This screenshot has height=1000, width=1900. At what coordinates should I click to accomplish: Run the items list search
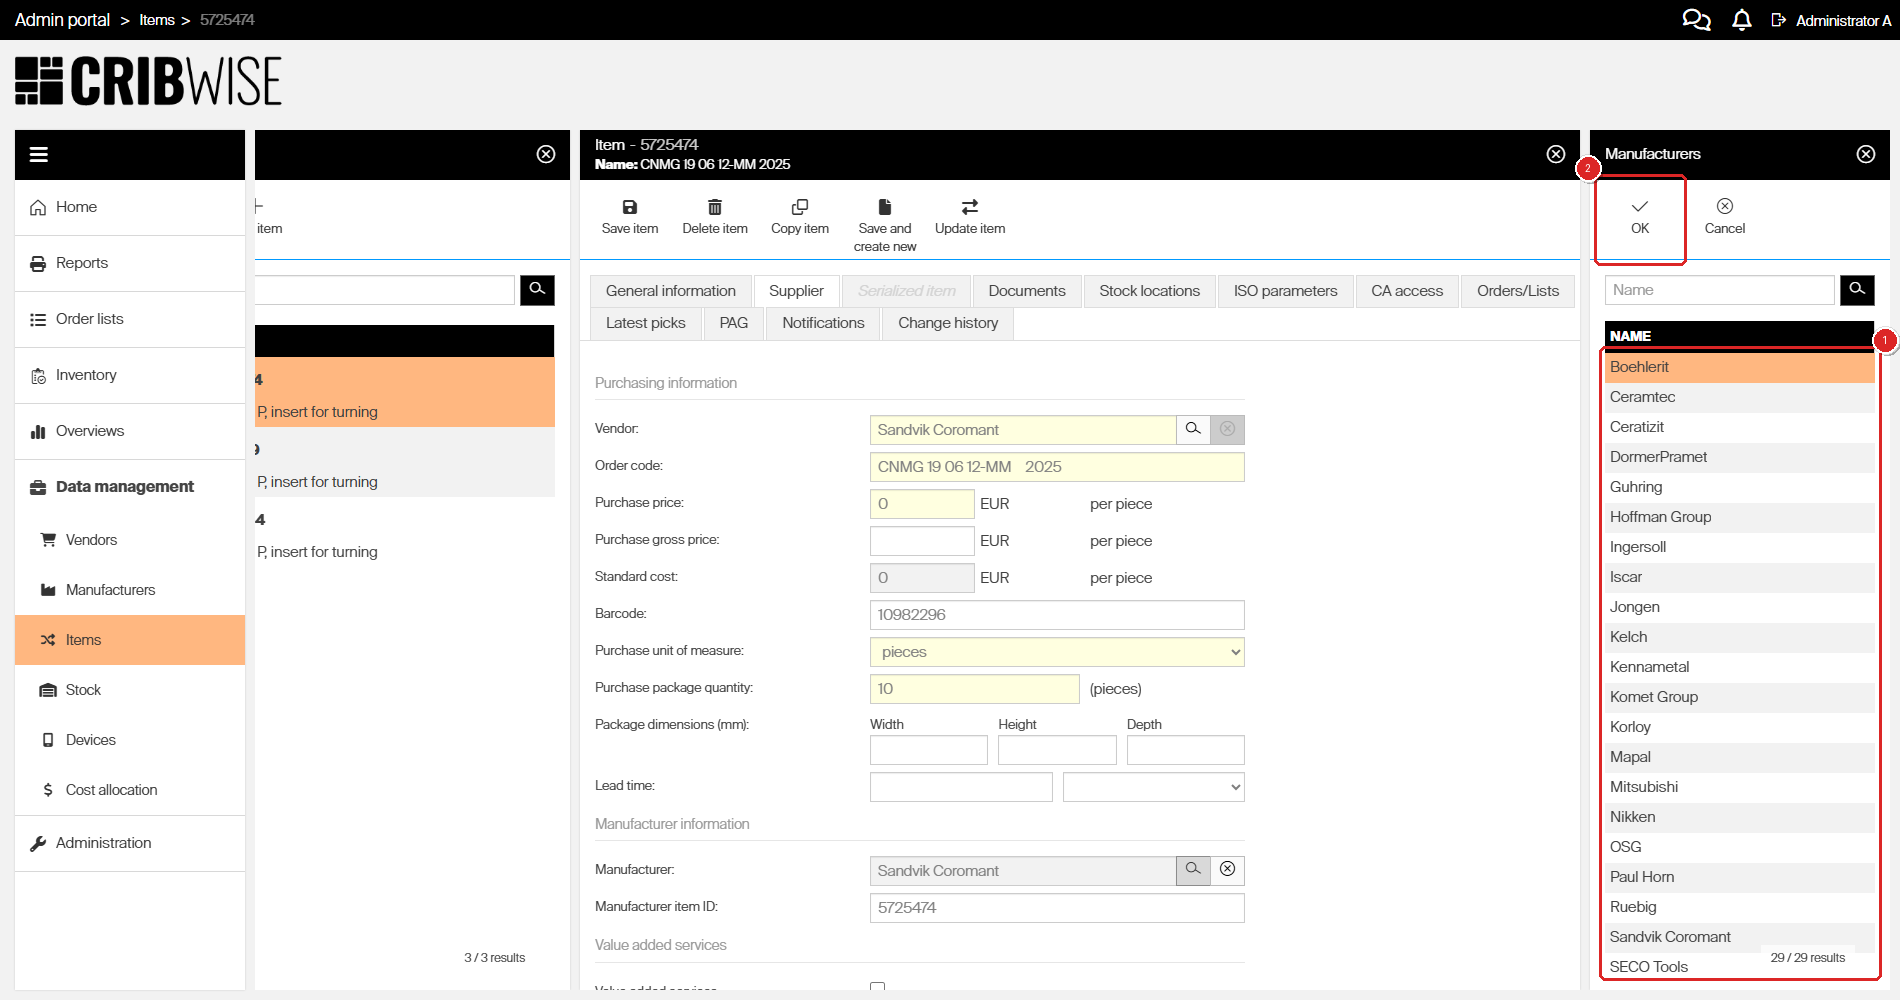pos(537,290)
